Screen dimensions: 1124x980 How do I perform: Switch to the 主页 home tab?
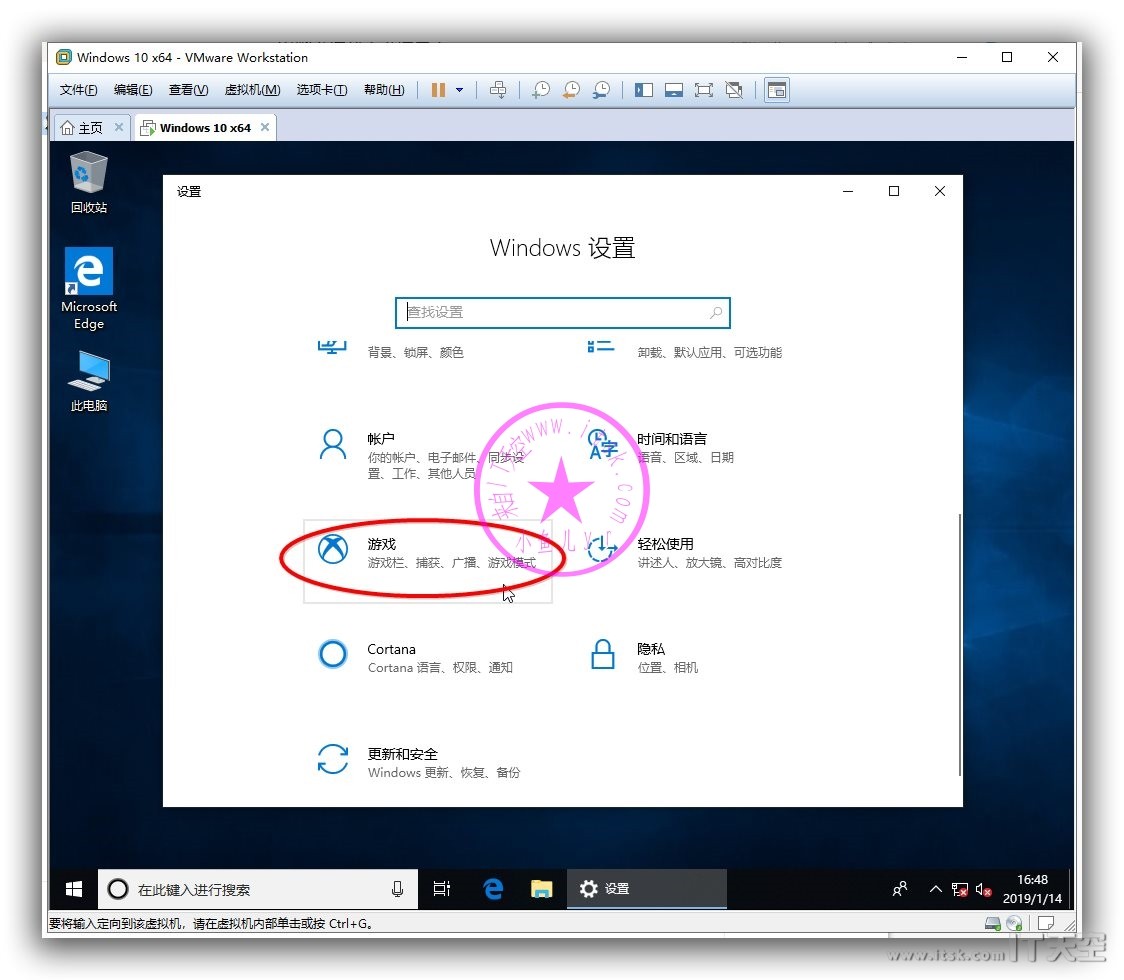pos(85,128)
